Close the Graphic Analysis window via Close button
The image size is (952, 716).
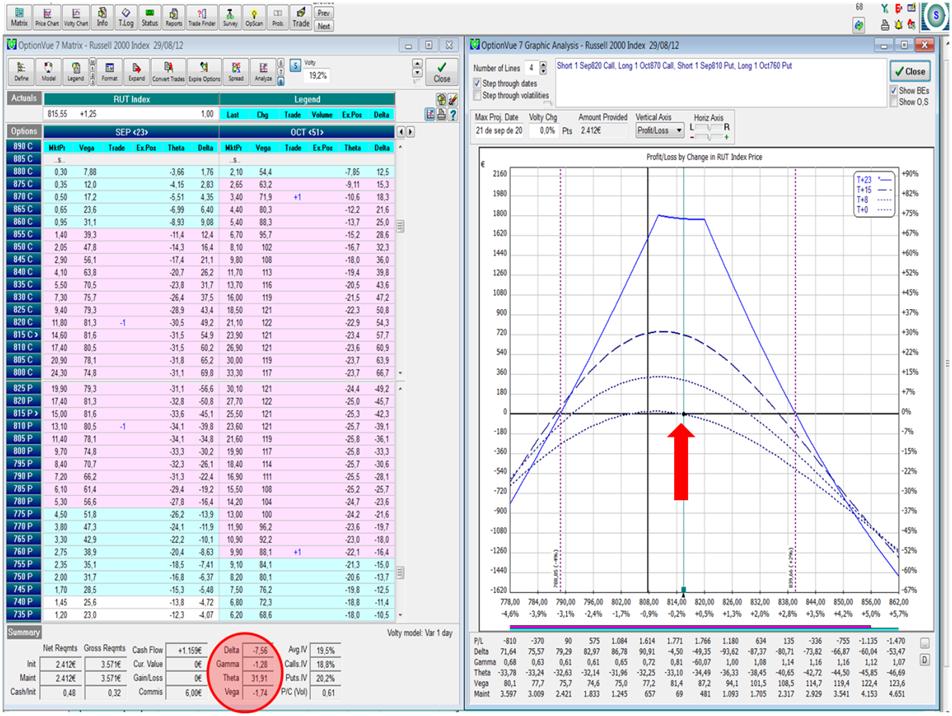coord(909,72)
